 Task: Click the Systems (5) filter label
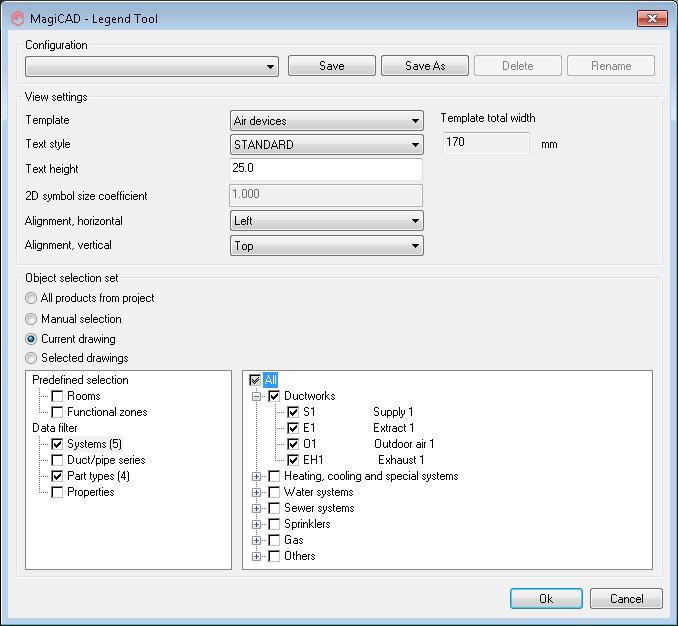click(94, 444)
